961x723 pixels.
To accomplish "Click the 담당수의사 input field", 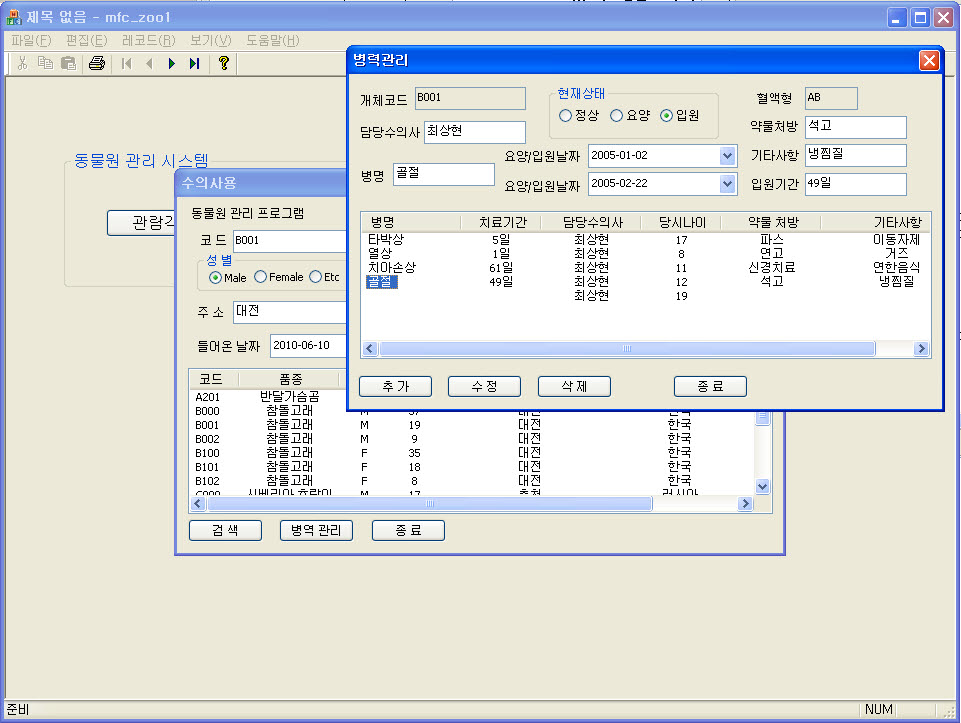I will point(475,132).
